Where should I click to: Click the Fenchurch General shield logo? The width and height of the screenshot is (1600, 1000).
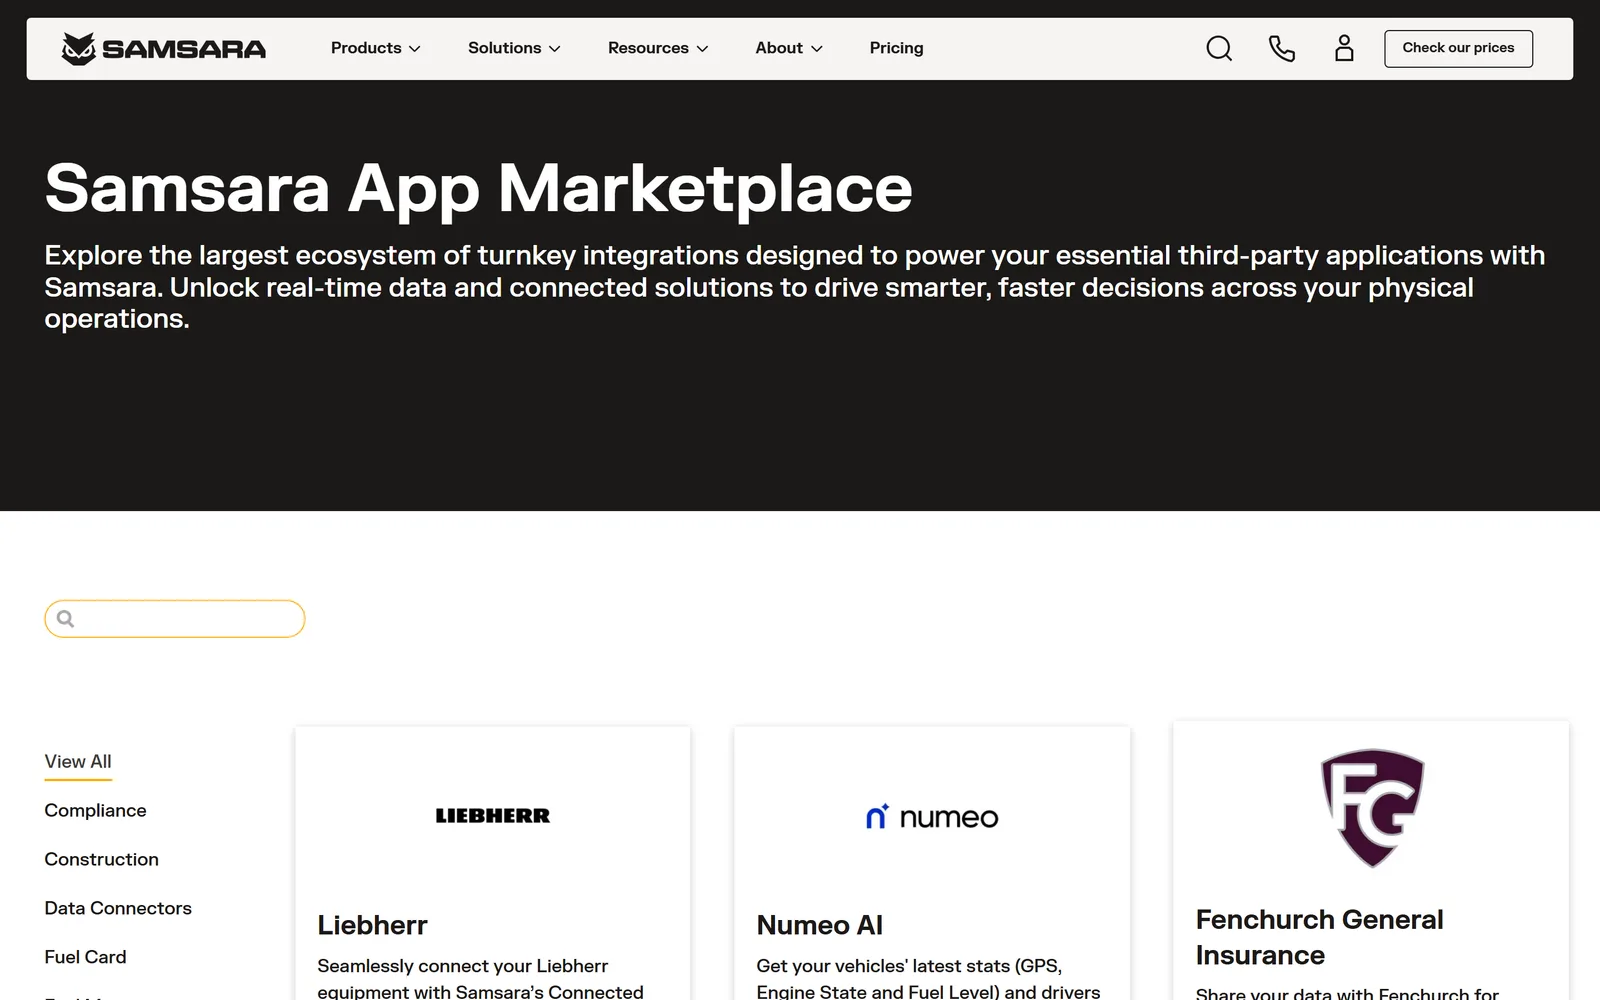[x=1372, y=808]
